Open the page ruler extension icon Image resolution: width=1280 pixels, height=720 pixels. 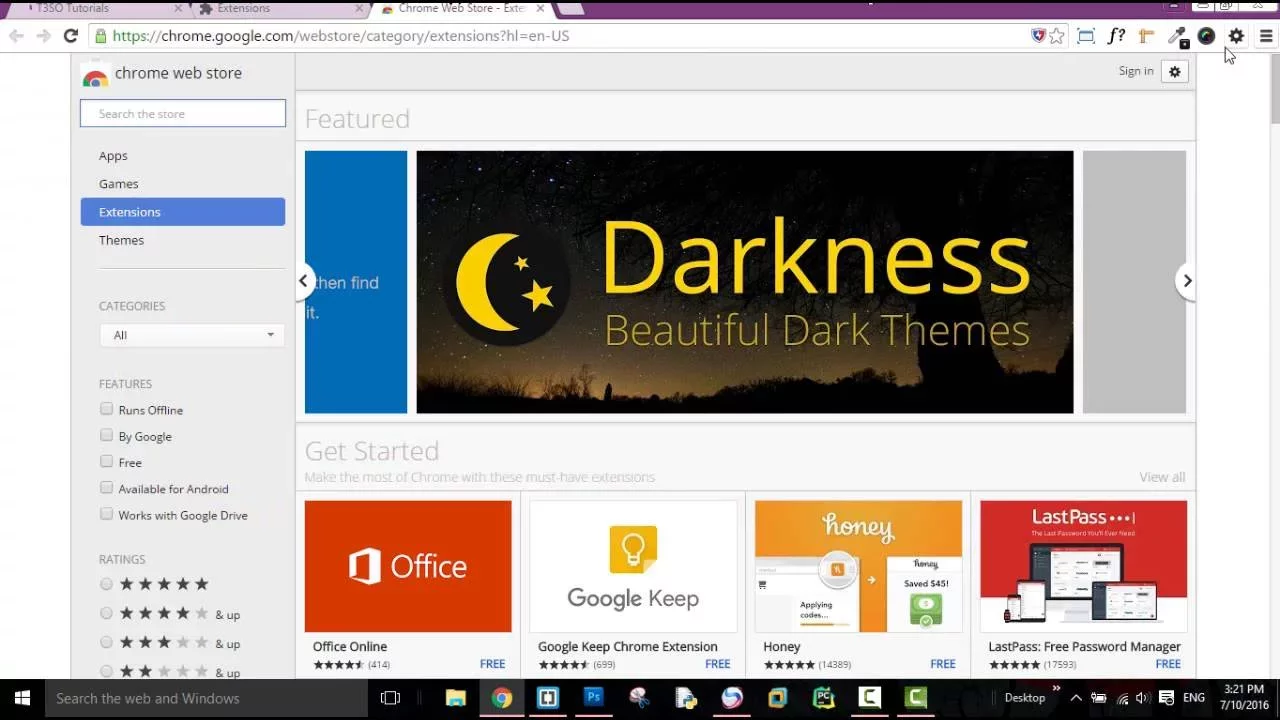click(x=1146, y=36)
